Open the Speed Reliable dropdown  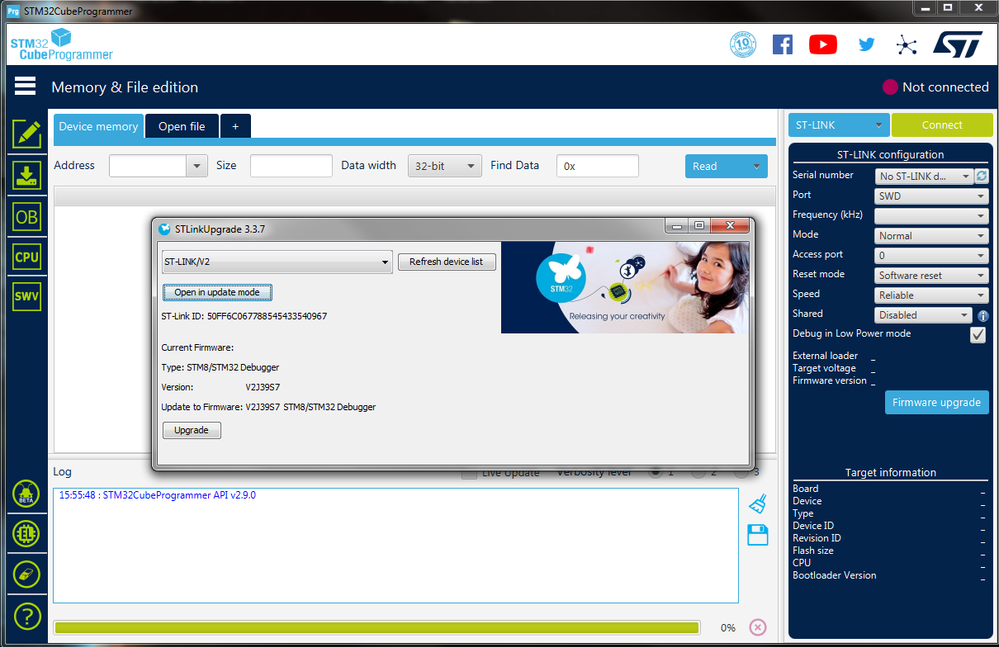coord(931,295)
